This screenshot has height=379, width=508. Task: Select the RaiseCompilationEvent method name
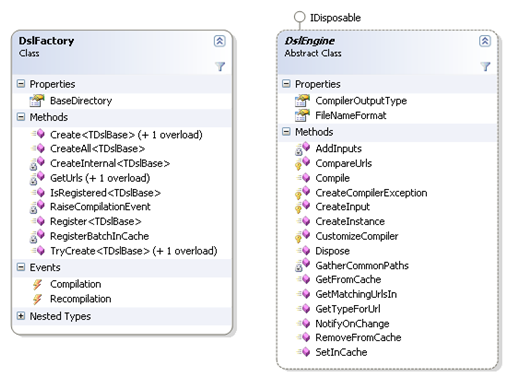[100, 207]
